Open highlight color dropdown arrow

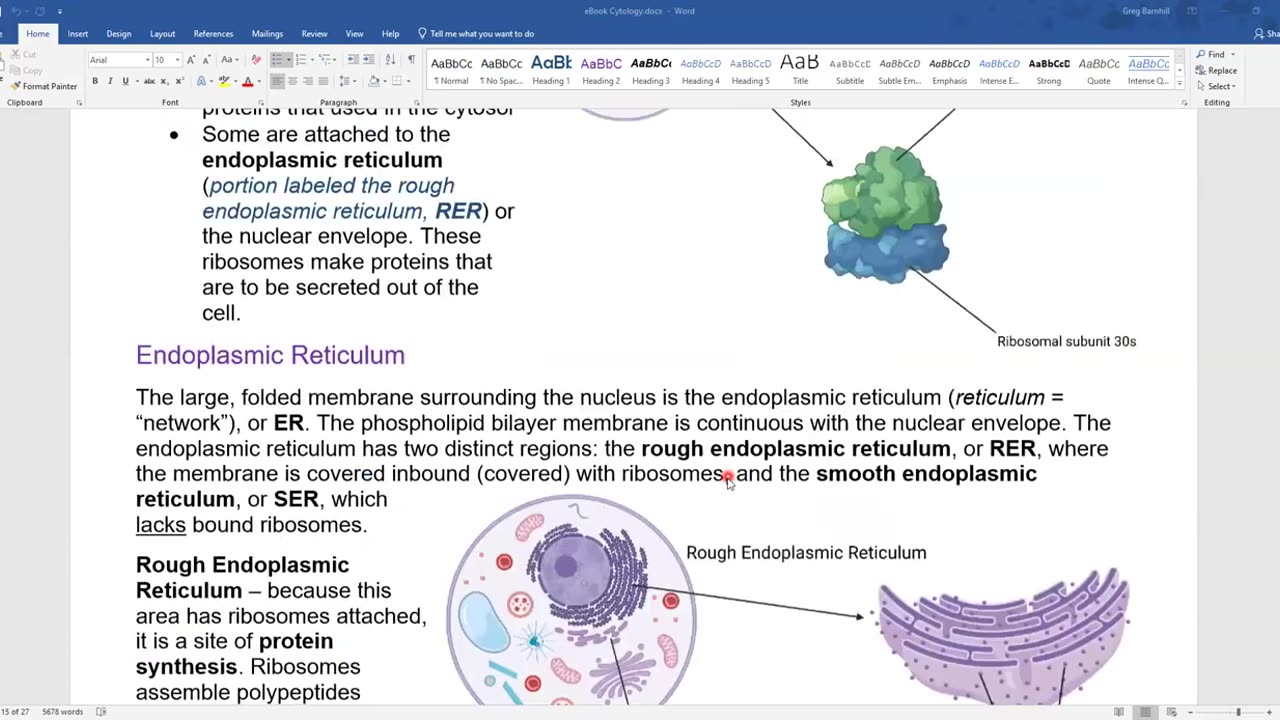235,81
